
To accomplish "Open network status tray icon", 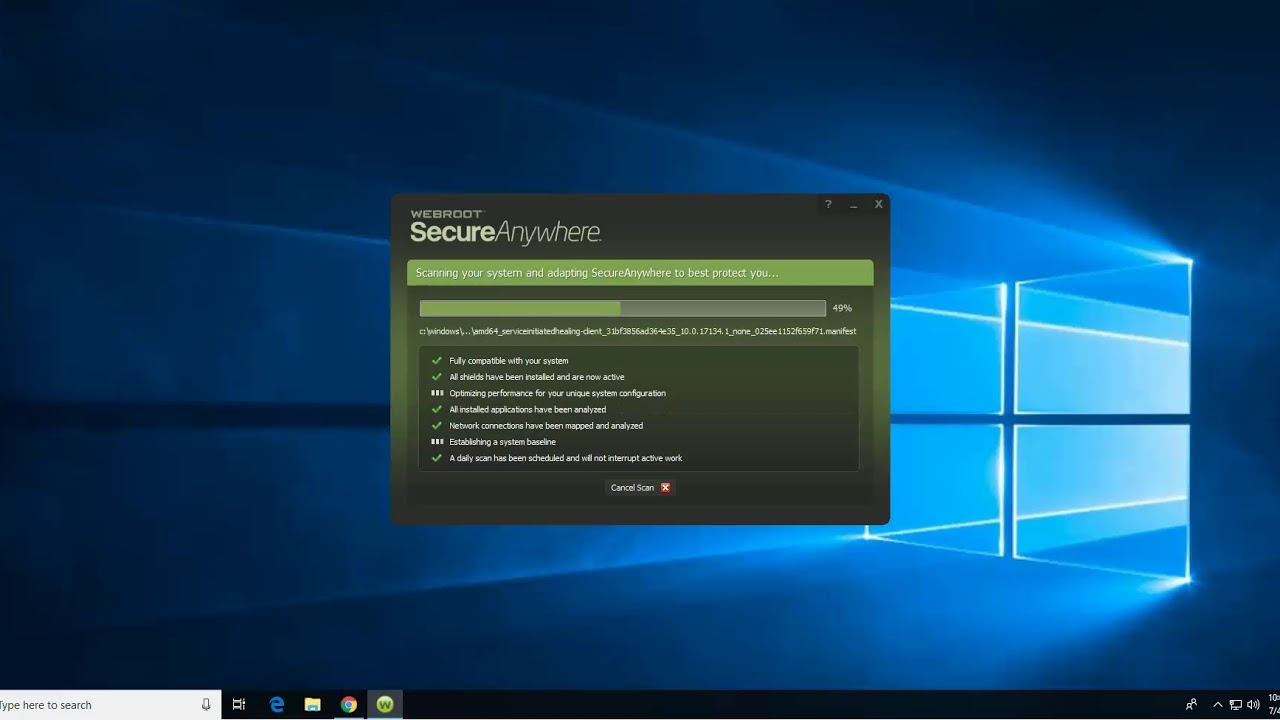I will pos(1236,705).
